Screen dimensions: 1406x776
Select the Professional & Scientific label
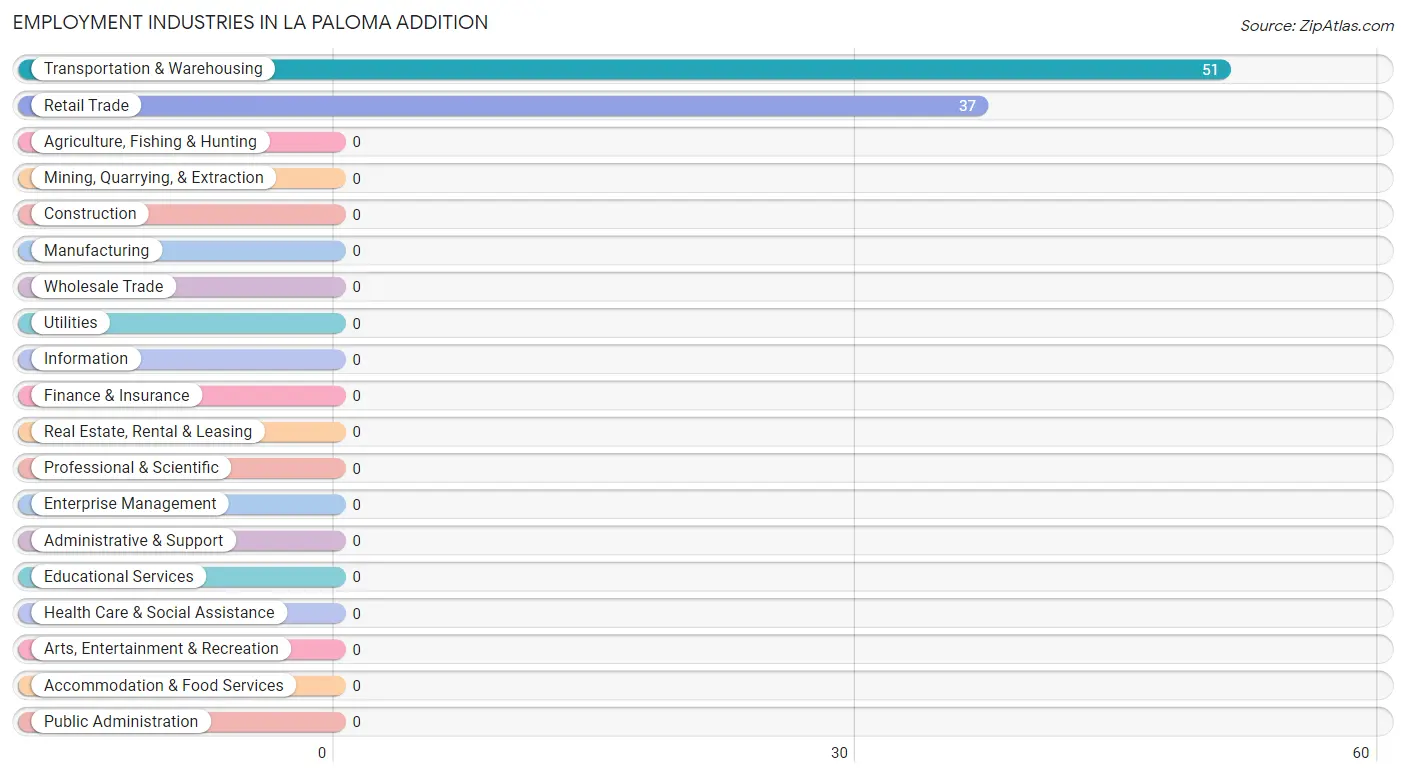tap(131, 468)
